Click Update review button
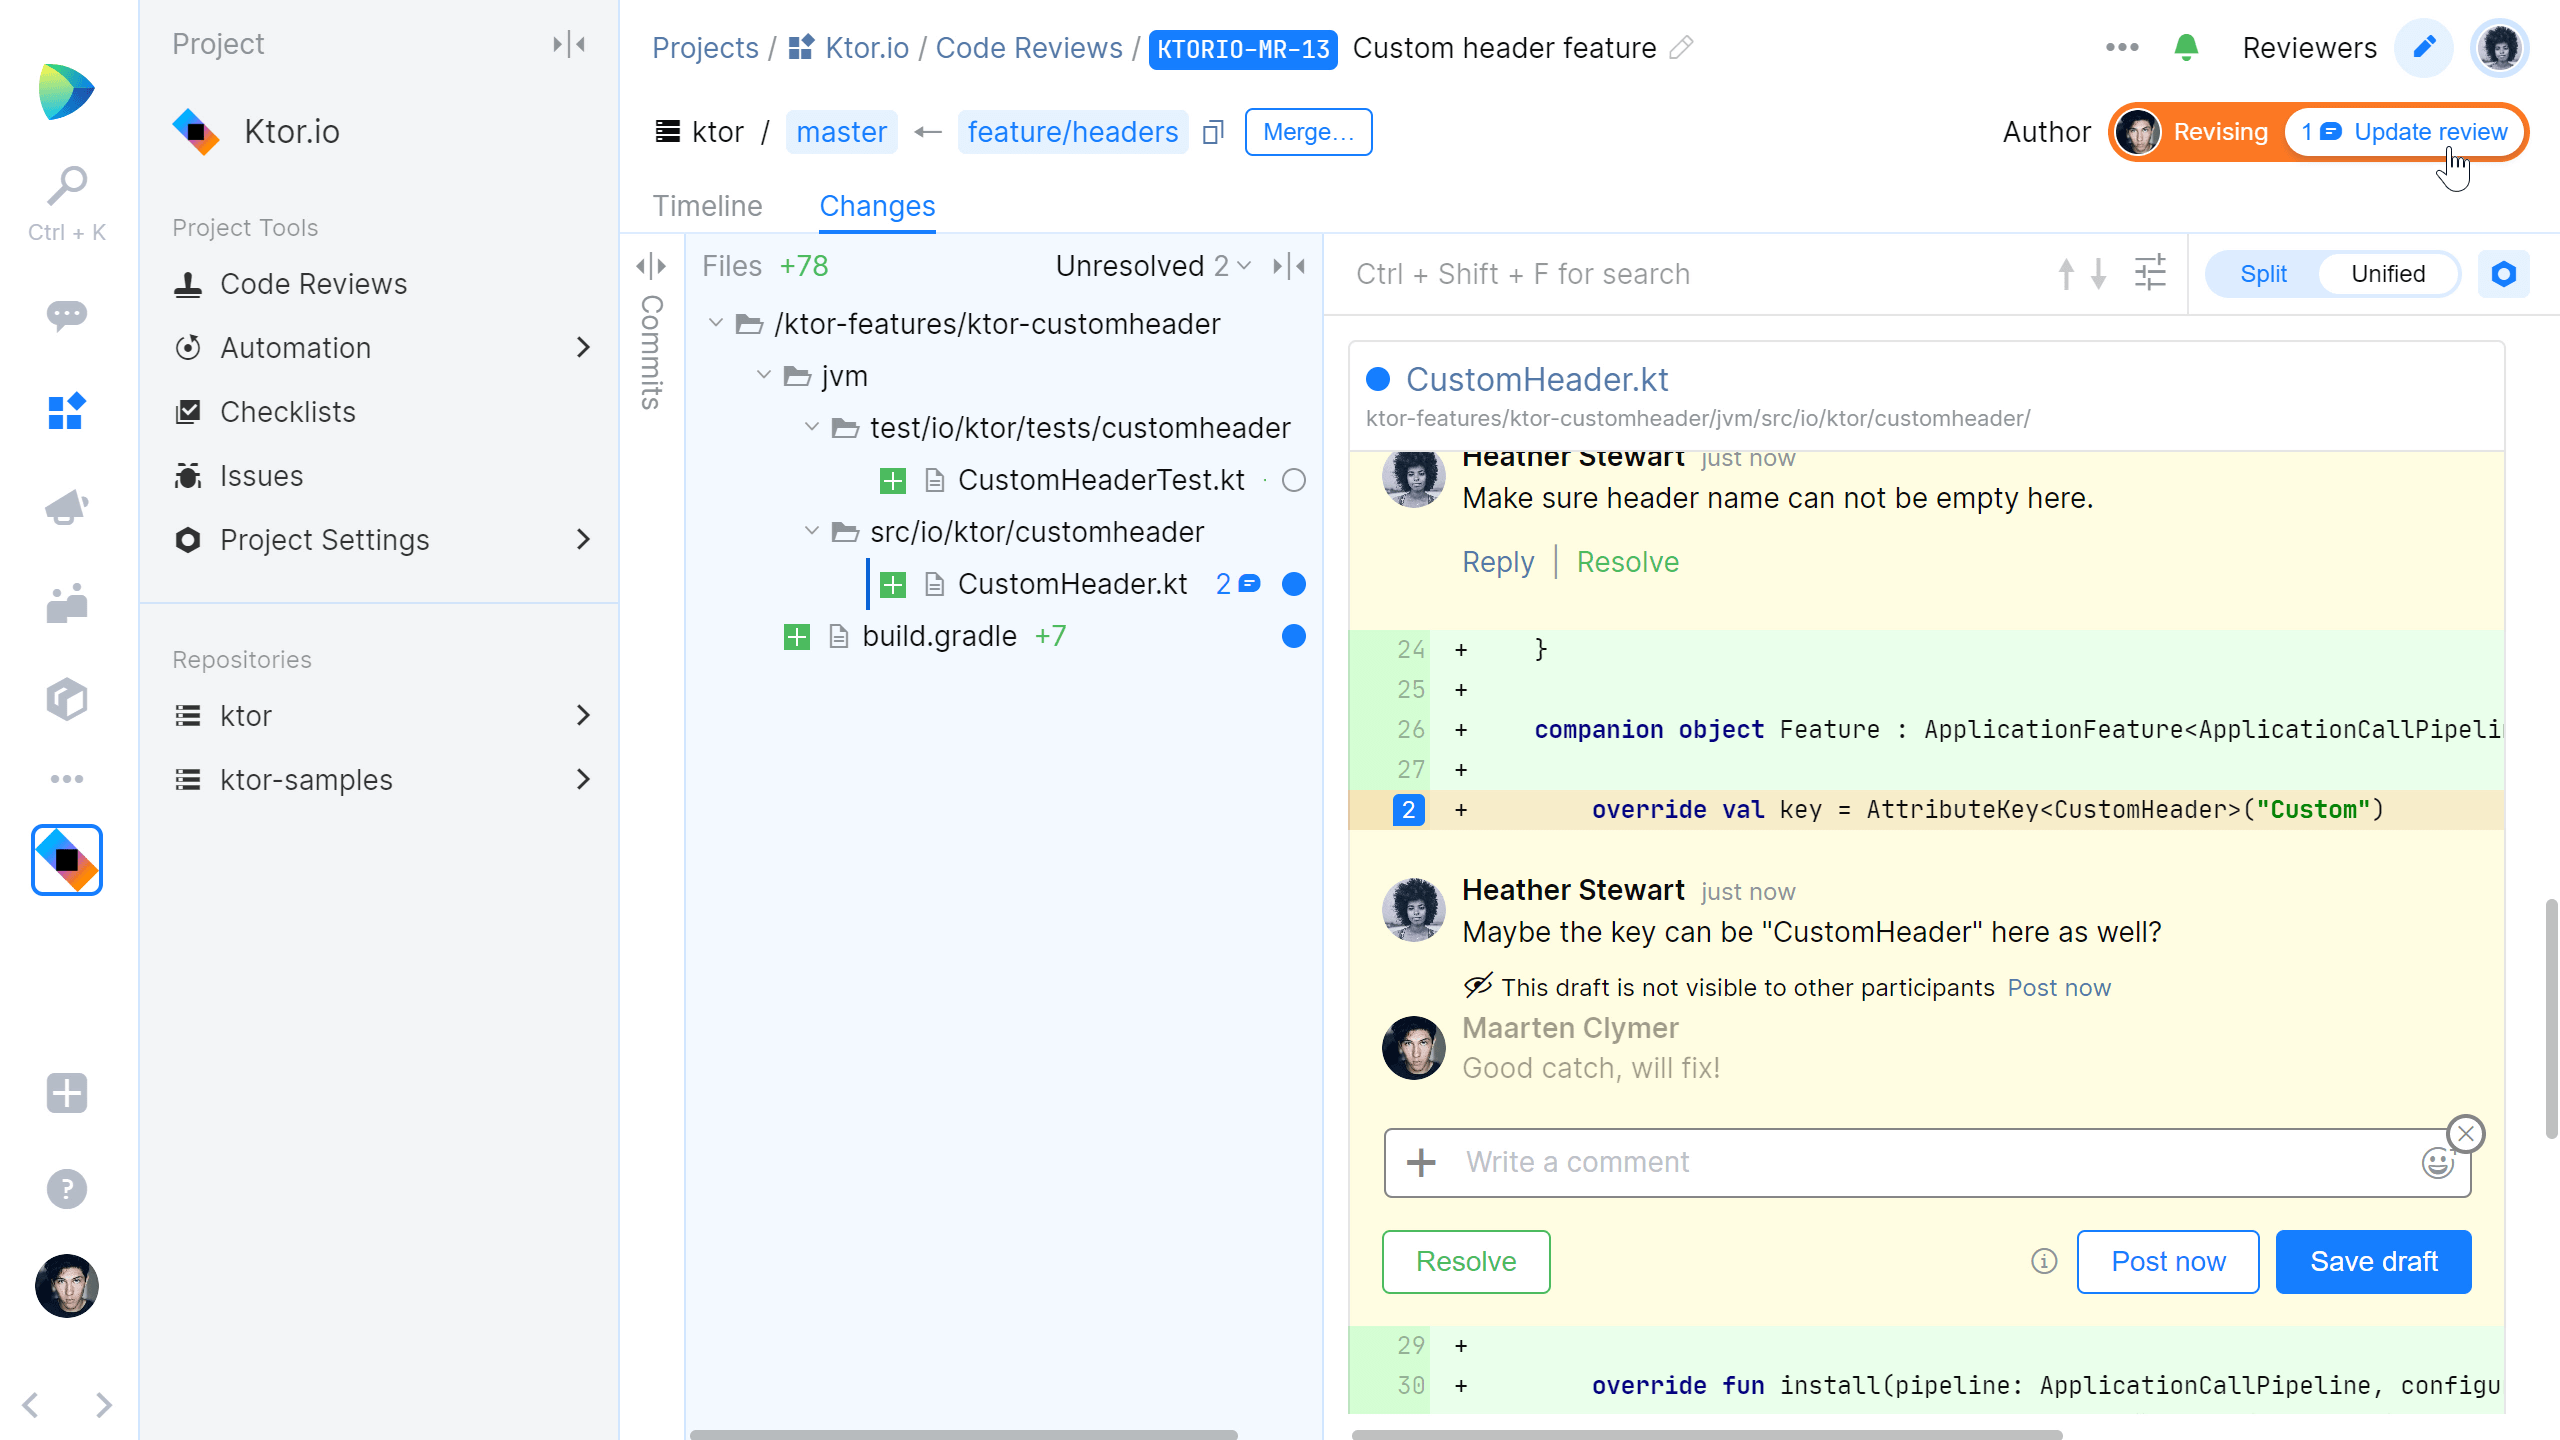Viewport: 2560px width, 1440px height. click(x=2404, y=132)
